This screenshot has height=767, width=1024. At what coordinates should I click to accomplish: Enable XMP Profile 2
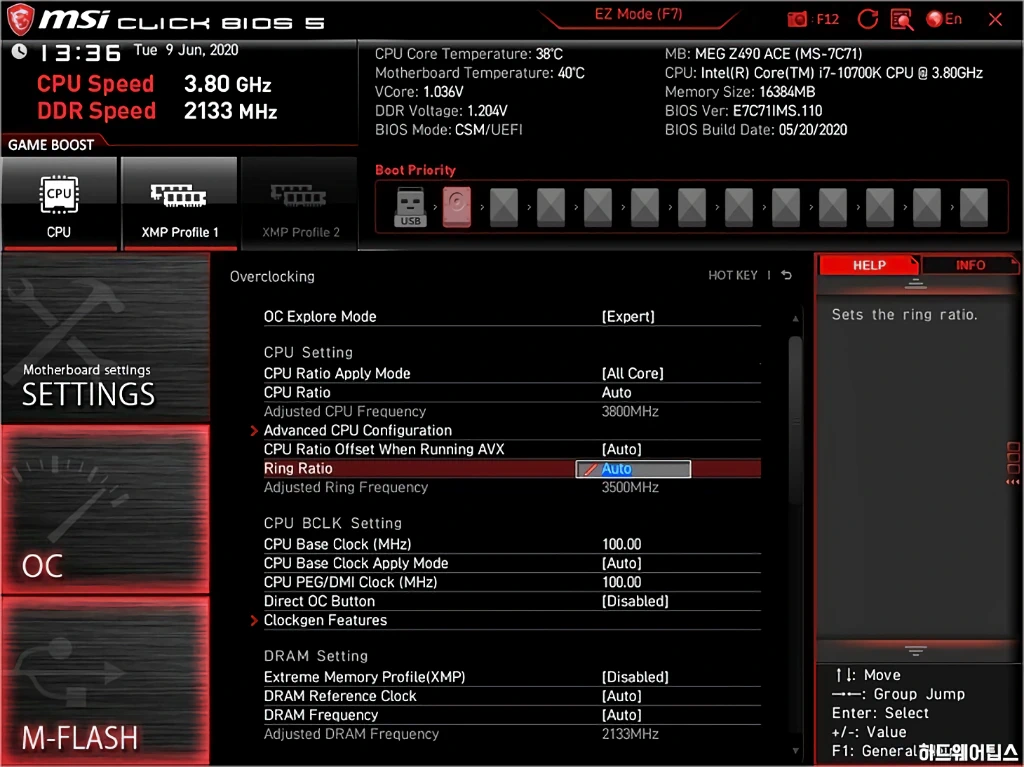point(300,203)
